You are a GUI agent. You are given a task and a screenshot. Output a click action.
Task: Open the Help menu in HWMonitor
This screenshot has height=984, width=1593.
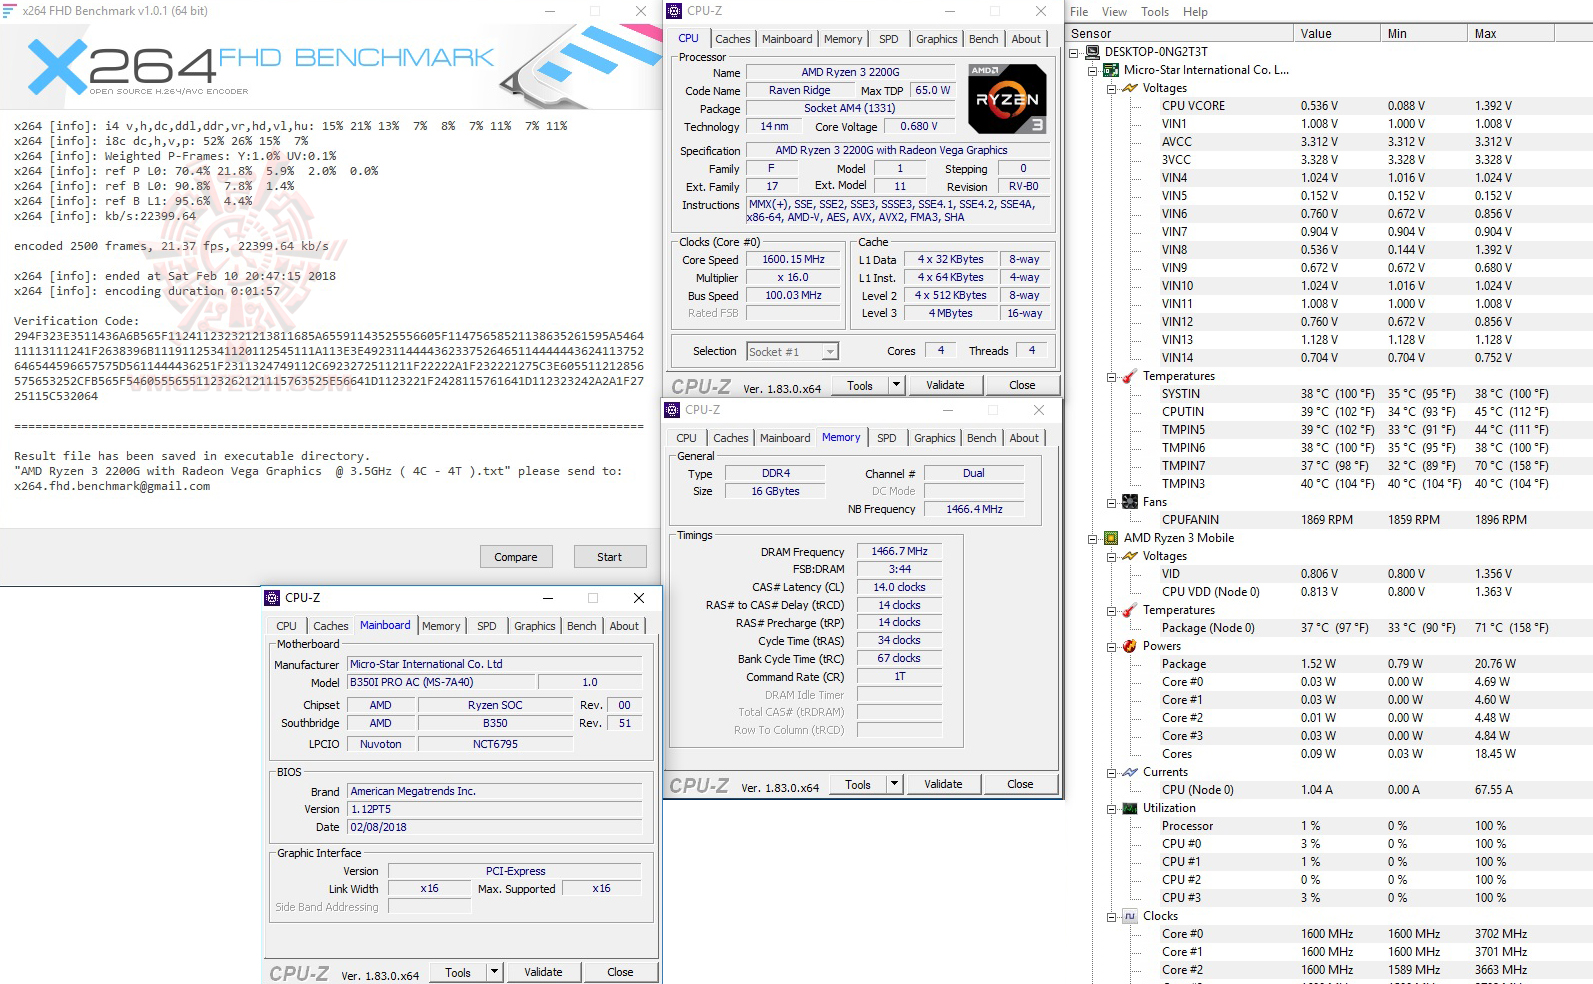pos(1195,12)
